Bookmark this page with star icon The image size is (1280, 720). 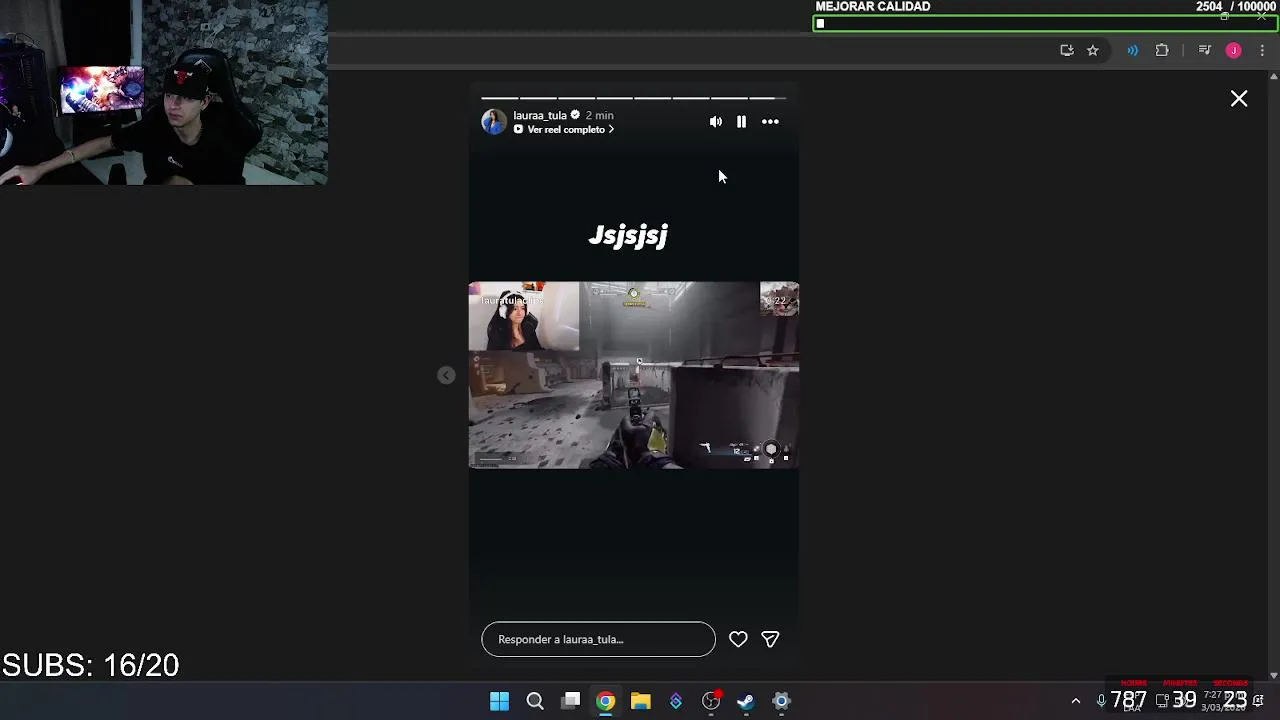point(1093,50)
